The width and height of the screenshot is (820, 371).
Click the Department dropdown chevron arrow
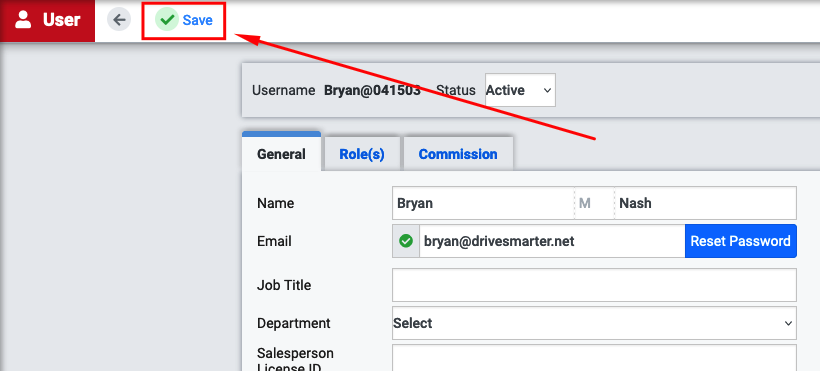pyautogui.click(x=788, y=323)
